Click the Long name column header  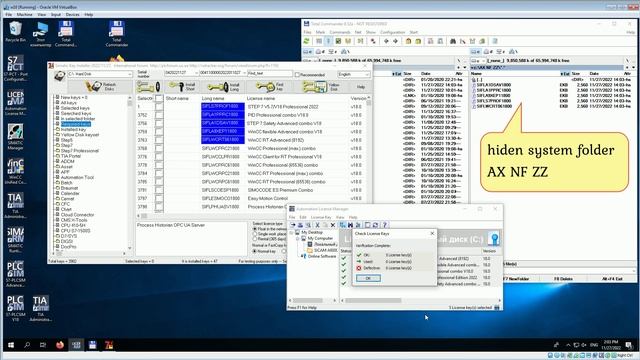[x=213, y=98]
